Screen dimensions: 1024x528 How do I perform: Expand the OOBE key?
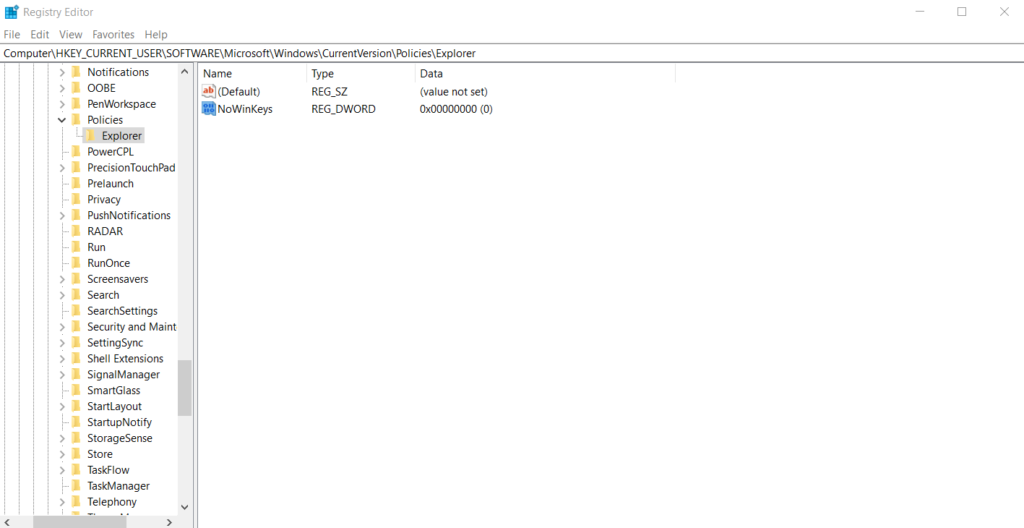pyautogui.click(x=62, y=88)
